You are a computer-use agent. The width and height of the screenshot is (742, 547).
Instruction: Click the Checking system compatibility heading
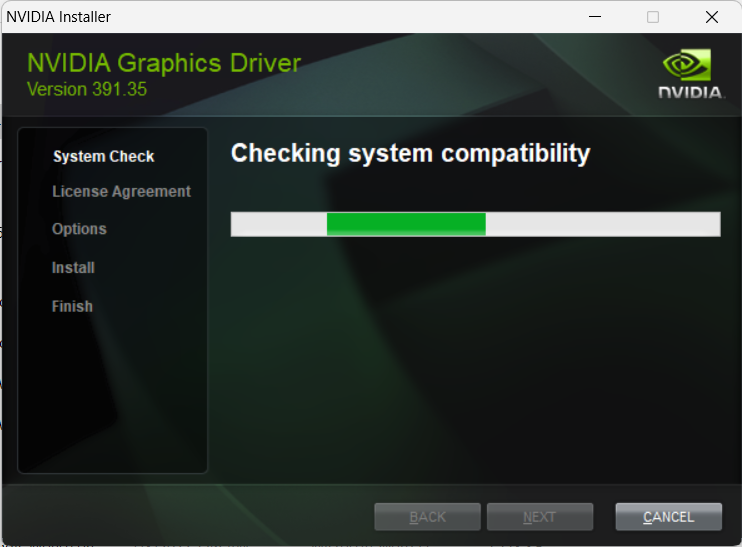pos(410,153)
